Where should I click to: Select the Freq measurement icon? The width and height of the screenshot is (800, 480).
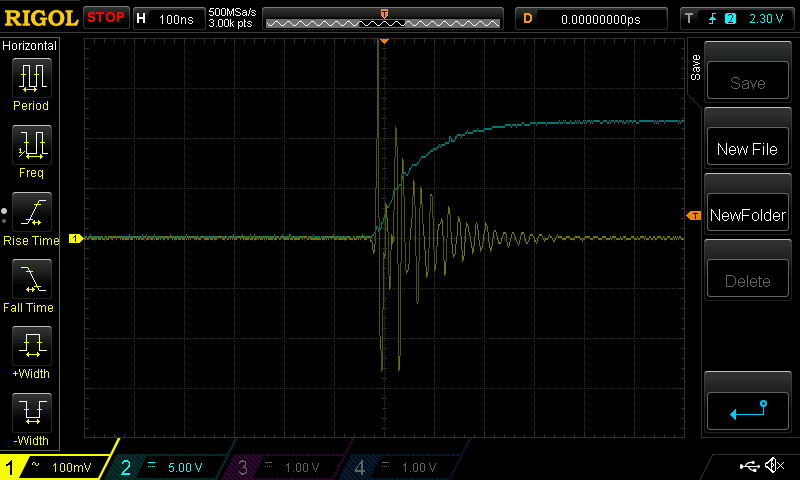[32, 145]
